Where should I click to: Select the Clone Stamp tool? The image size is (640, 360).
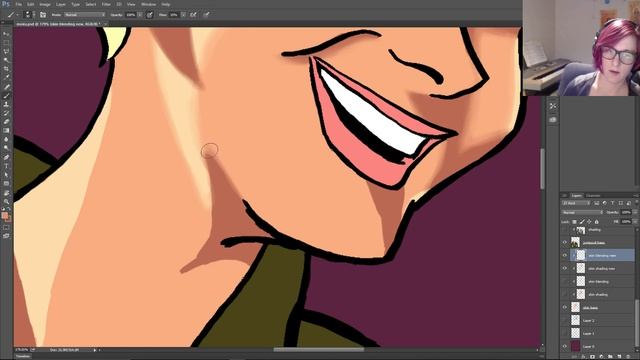point(6,104)
